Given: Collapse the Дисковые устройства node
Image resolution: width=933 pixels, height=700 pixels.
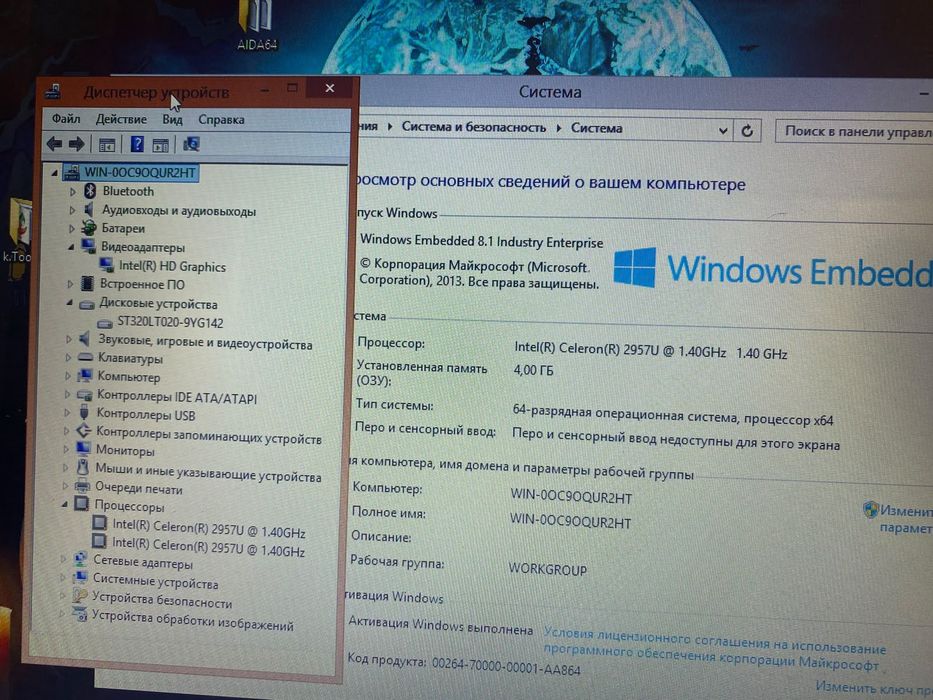Looking at the screenshot, I should click(x=70, y=302).
